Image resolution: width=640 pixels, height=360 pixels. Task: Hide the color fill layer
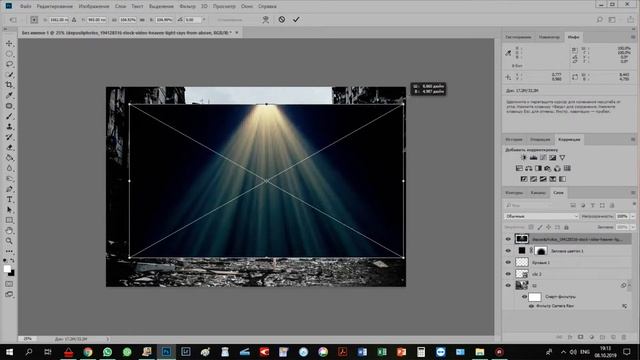508,251
